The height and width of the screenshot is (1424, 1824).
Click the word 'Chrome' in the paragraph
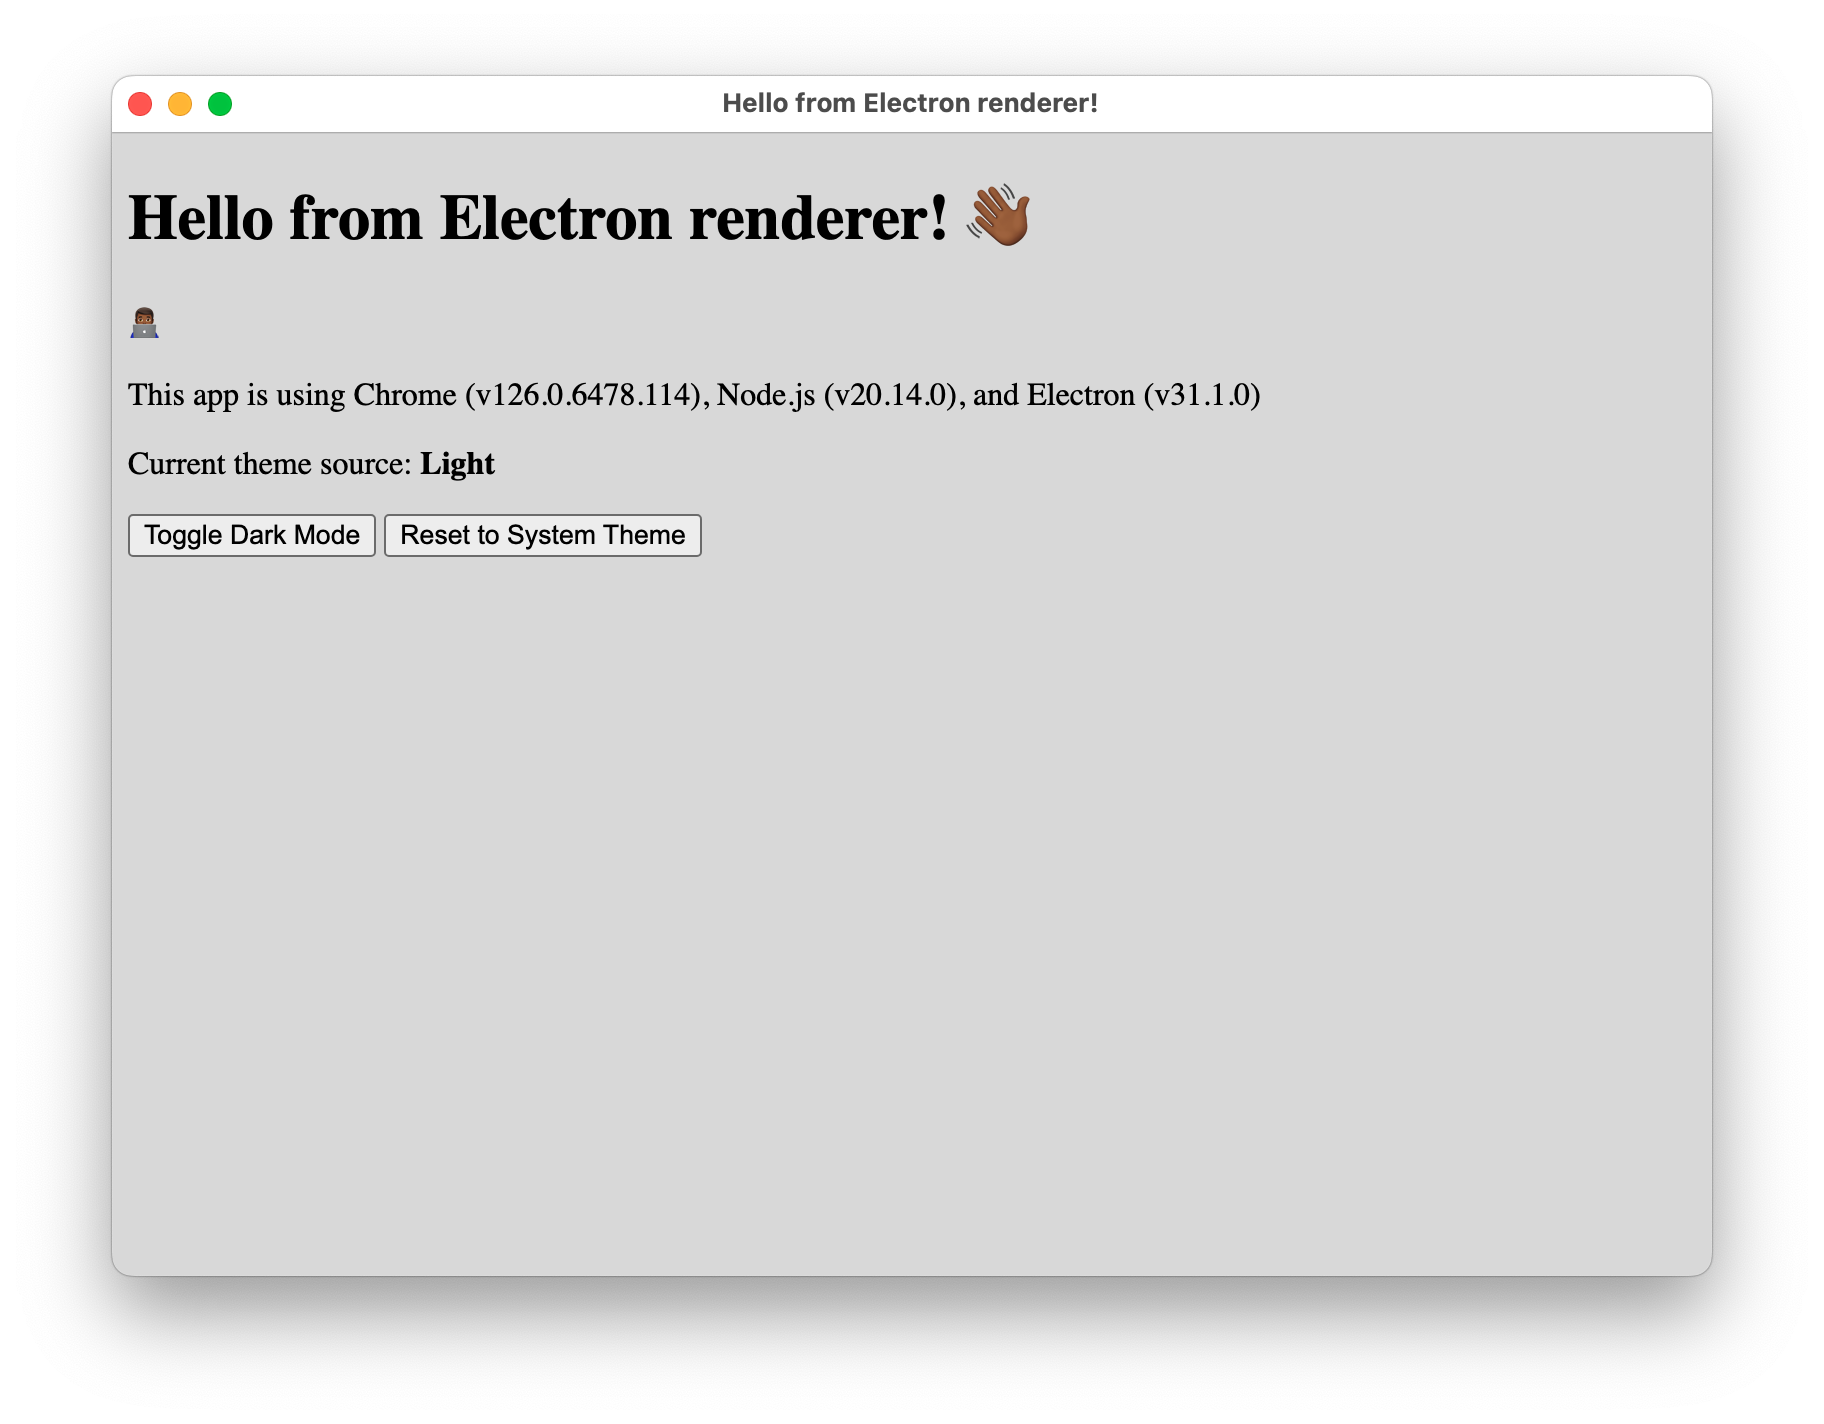click(405, 395)
